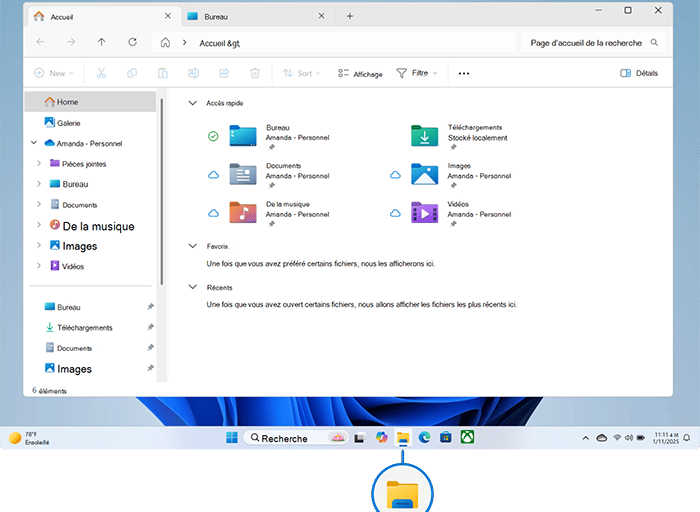Screen dimensions: 700x512
Task: Click the search magnifier icon
Action: 654,42
